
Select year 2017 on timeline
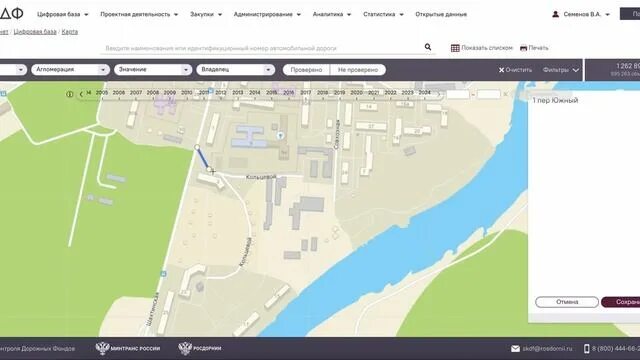click(x=306, y=93)
